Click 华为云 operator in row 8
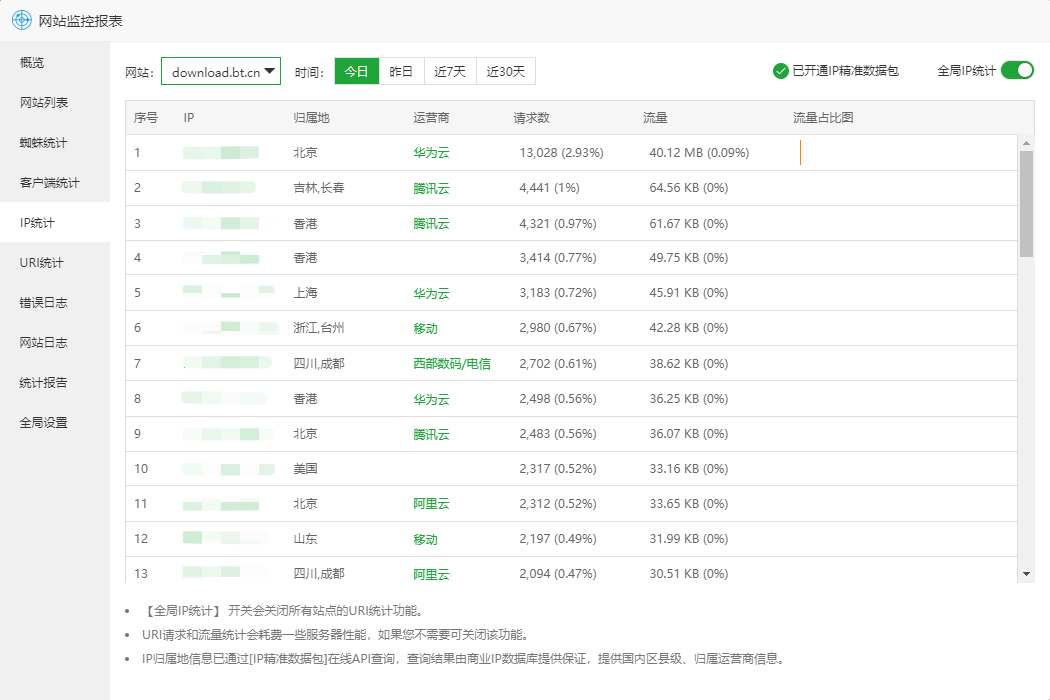This screenshot has width=1050, height=700. [x=431, y=399]
